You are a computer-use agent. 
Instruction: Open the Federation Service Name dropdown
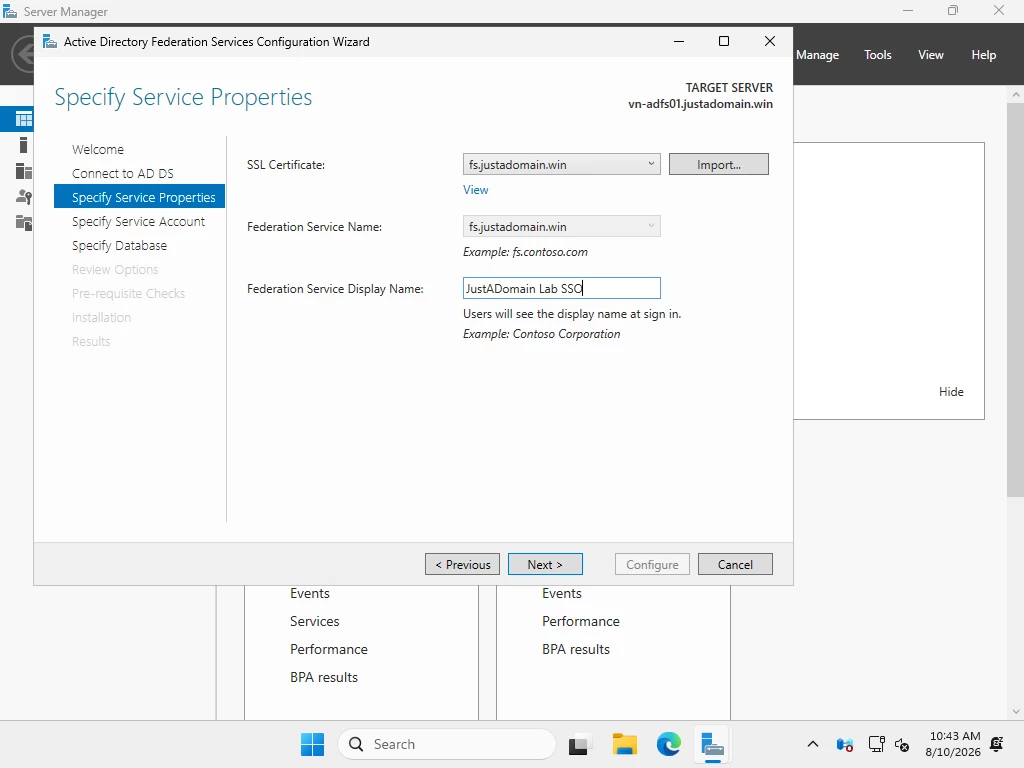pyautogui.click(x=562, y=227)
